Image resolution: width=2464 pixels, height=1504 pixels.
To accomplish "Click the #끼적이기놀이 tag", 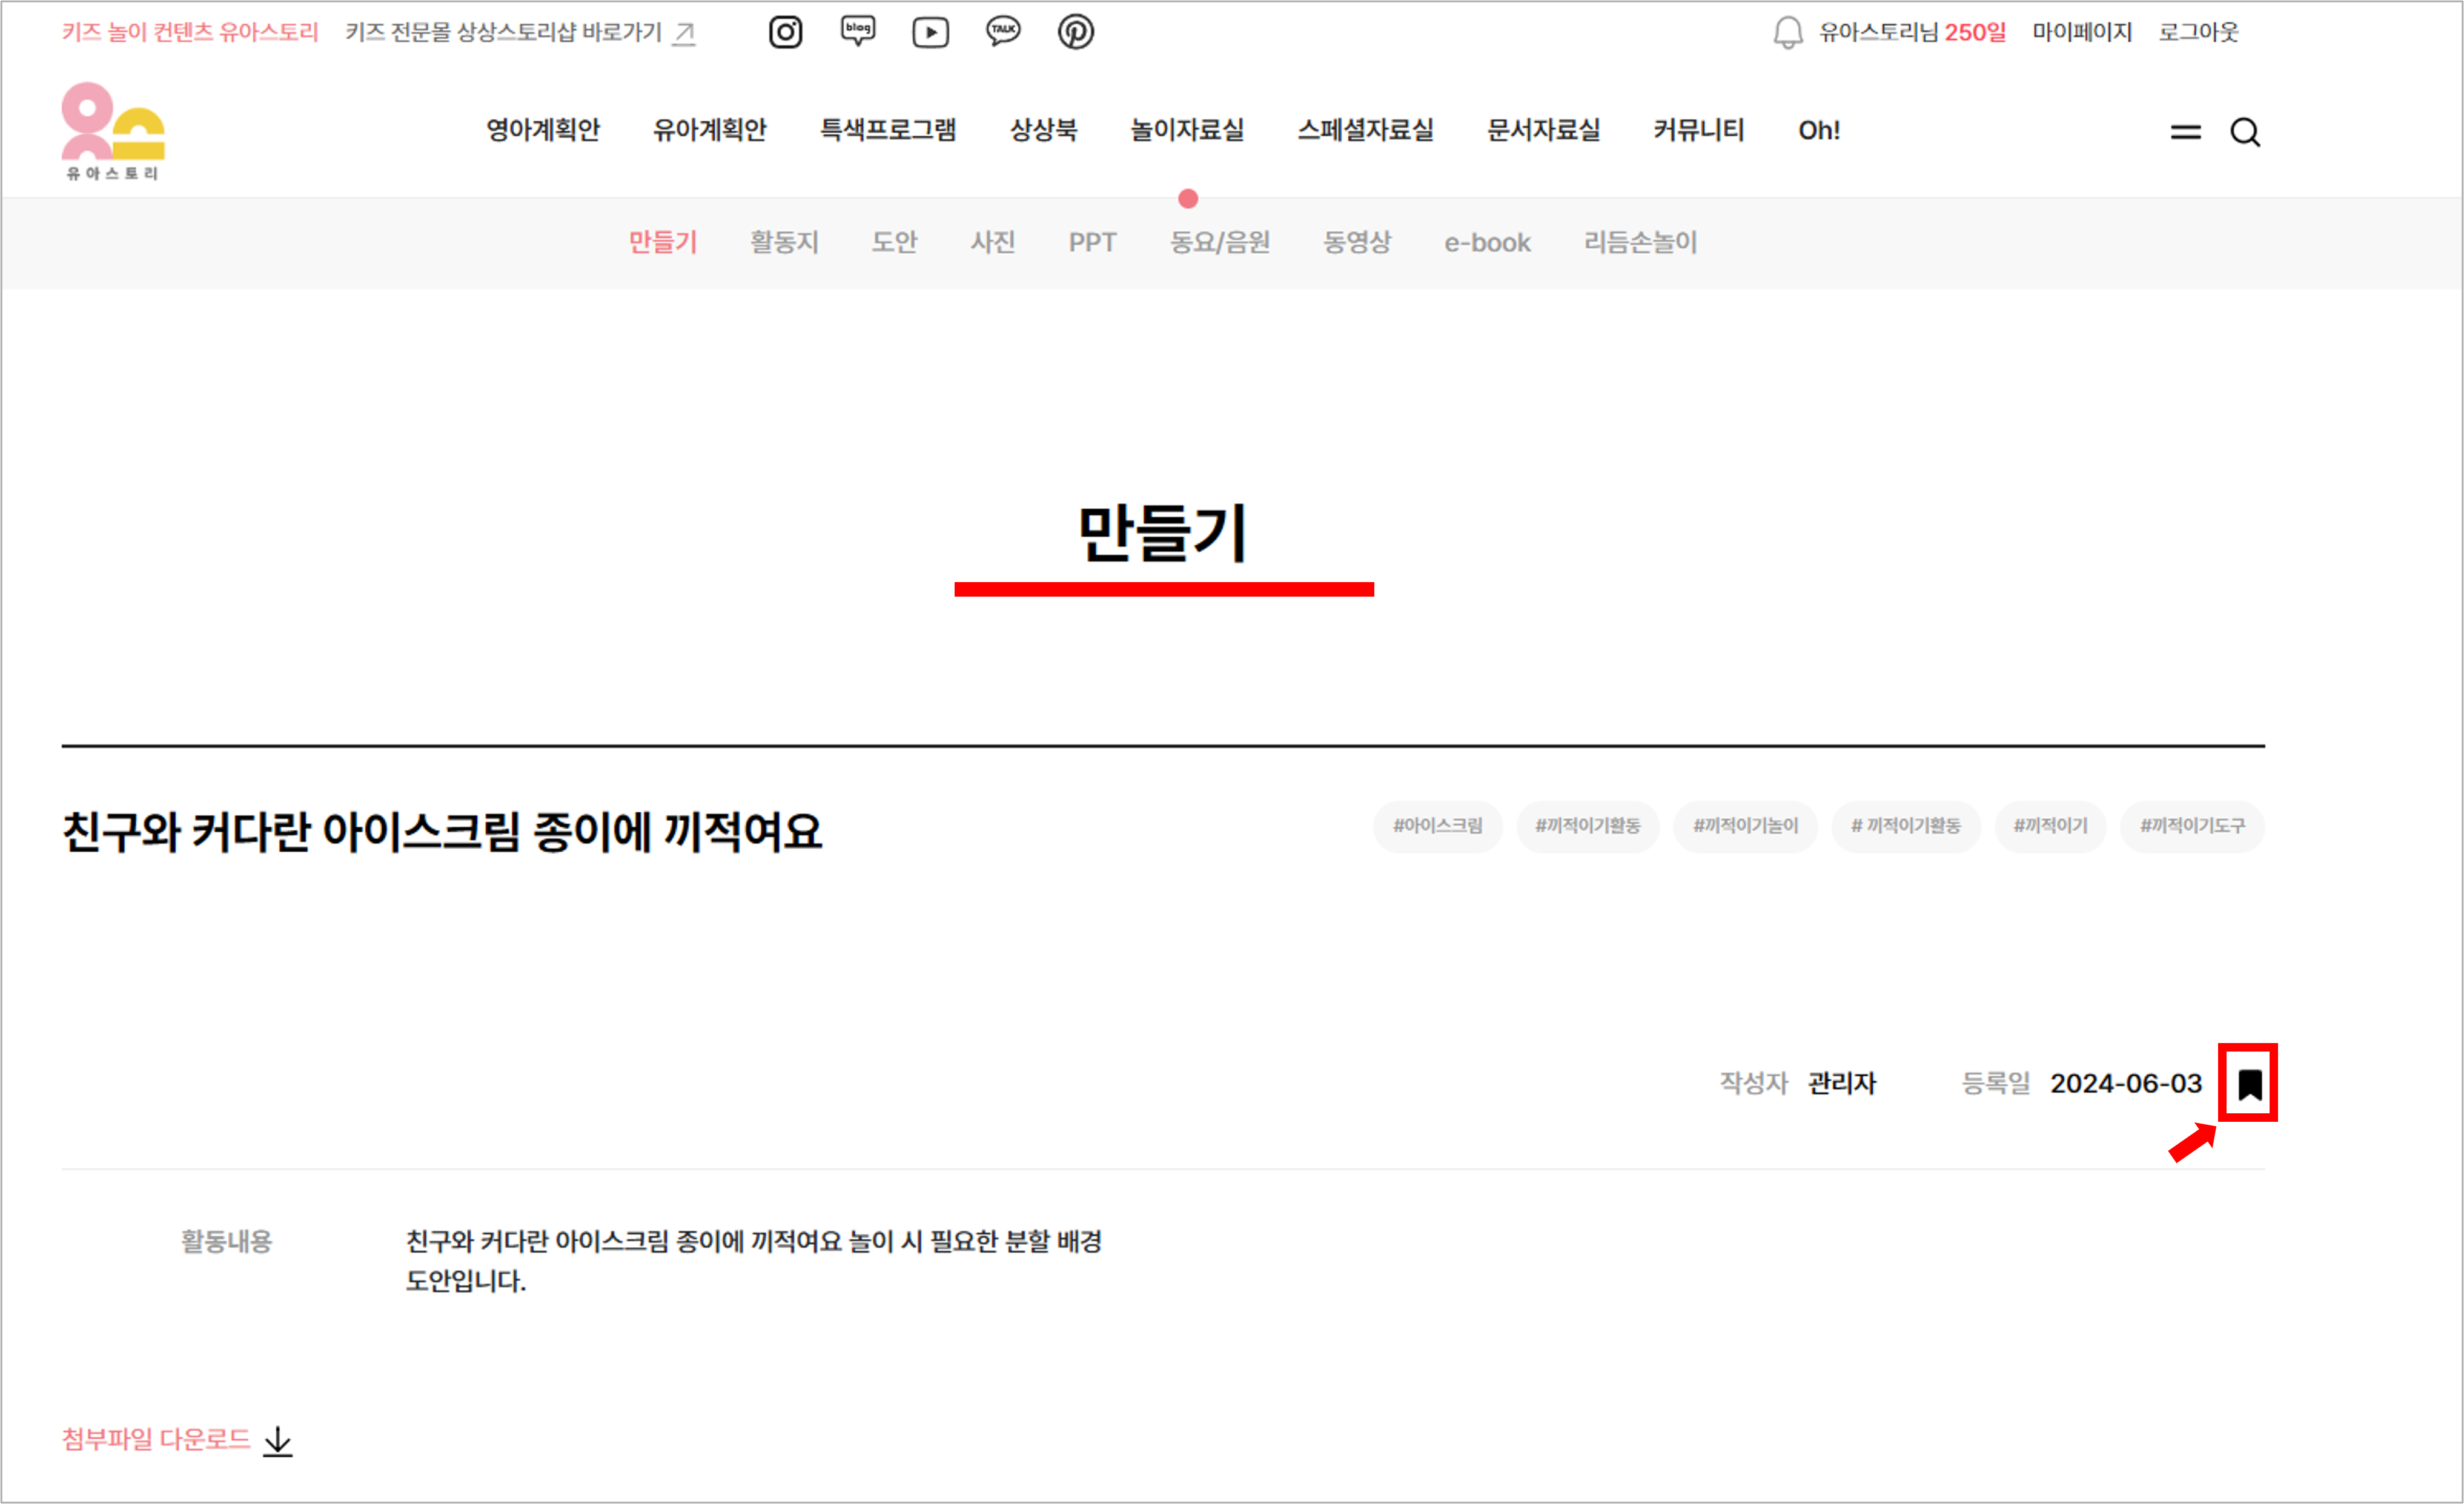I will [1745, 826].
